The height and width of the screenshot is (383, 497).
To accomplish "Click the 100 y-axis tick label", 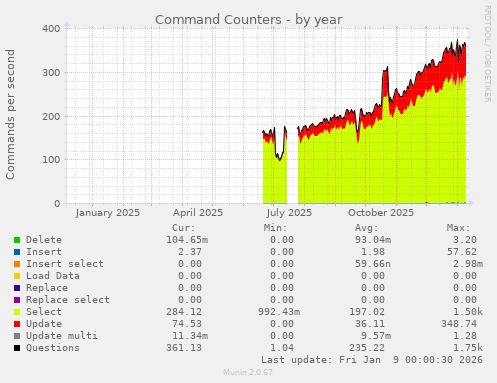I will point(51,160).
